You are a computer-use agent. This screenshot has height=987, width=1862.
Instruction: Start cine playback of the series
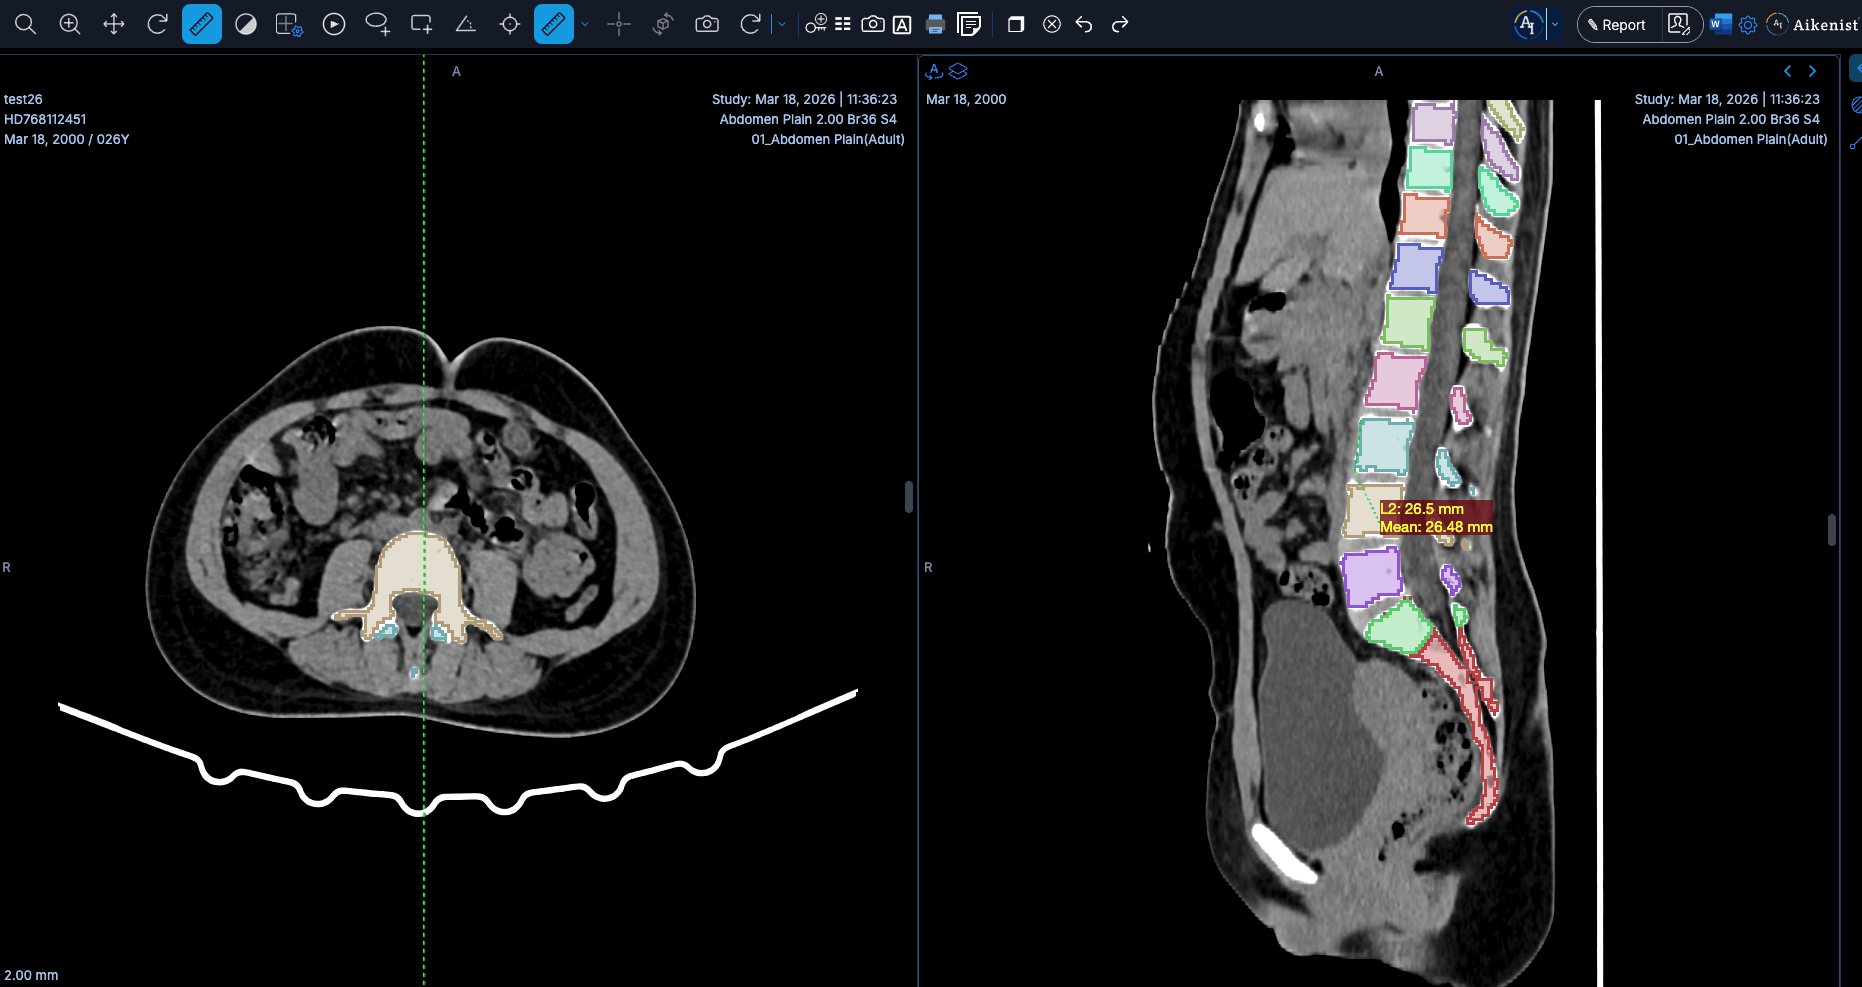tap(334, 24)
